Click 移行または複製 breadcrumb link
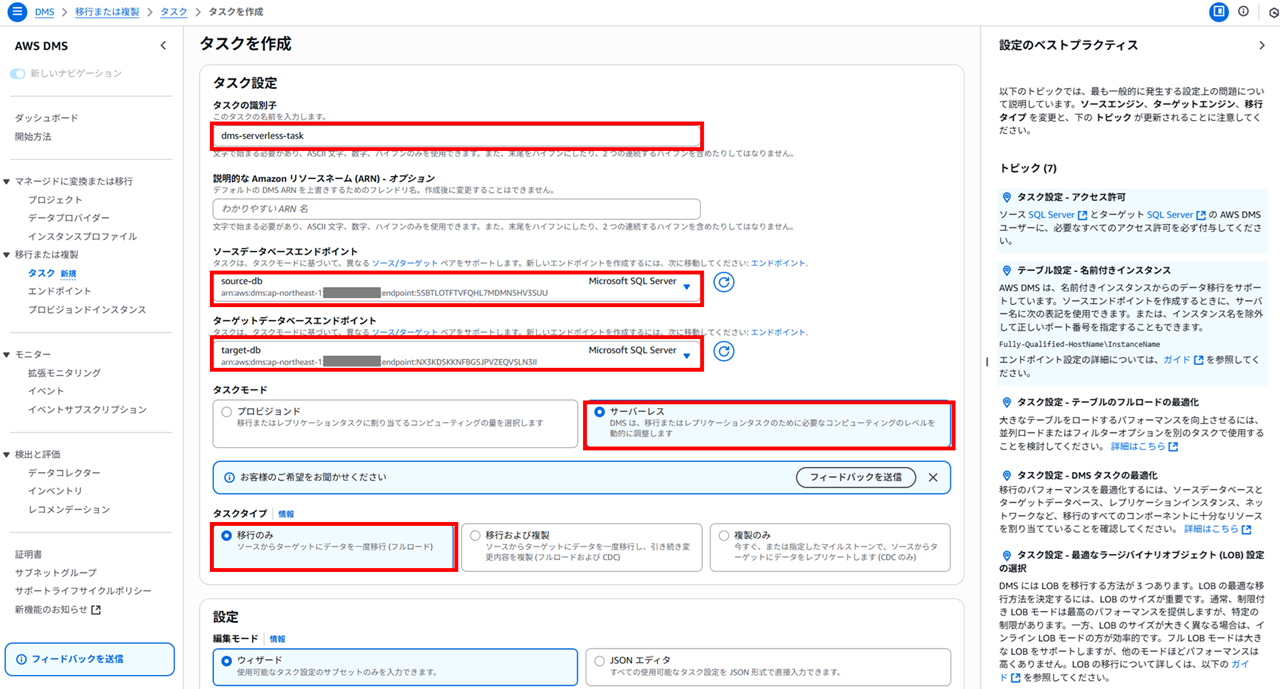The image size is (1280, 689). [x=107, y=12]
